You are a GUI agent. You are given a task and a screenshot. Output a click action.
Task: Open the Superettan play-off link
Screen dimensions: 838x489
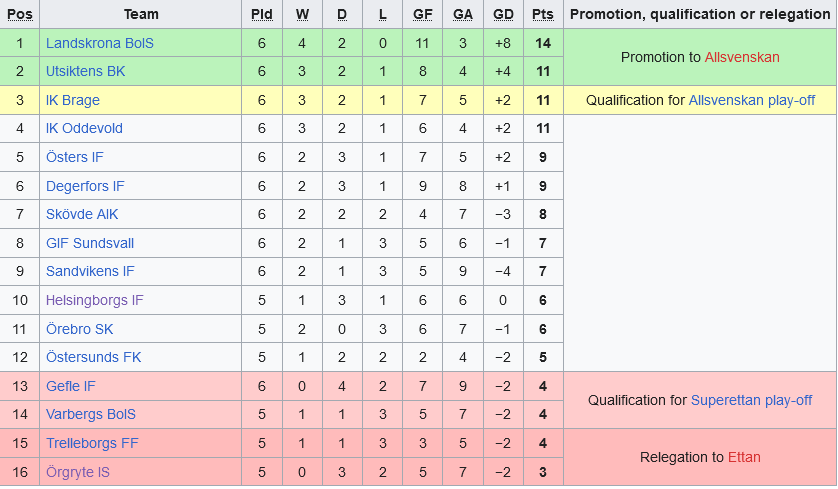tap(751, 400)
